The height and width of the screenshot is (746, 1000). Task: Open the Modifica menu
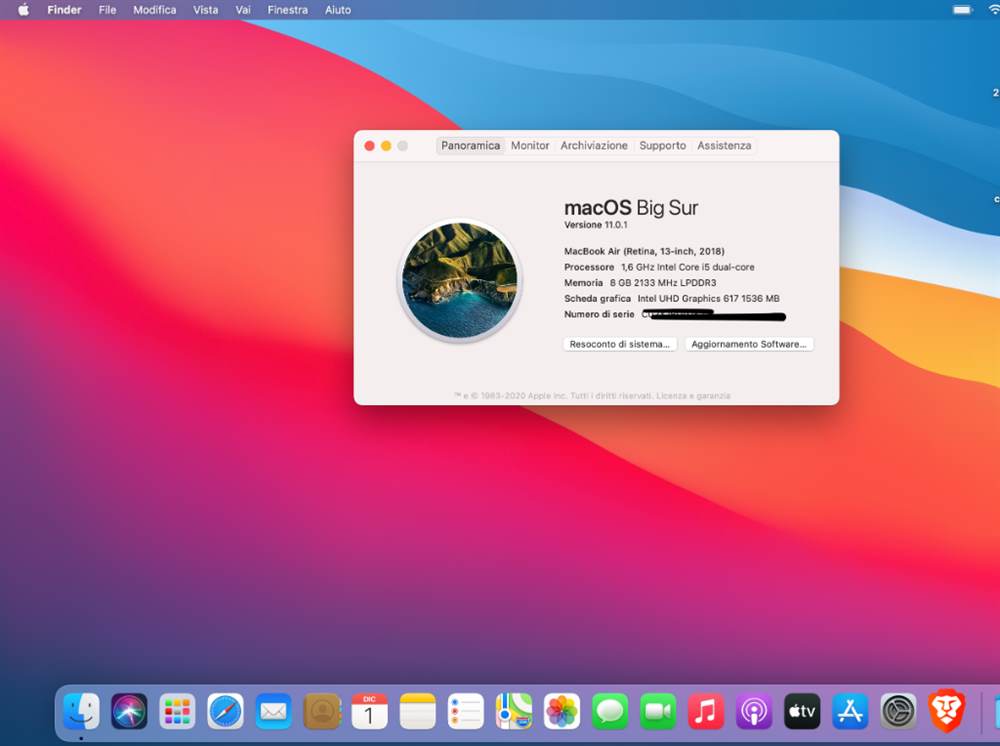pos(154,10)
